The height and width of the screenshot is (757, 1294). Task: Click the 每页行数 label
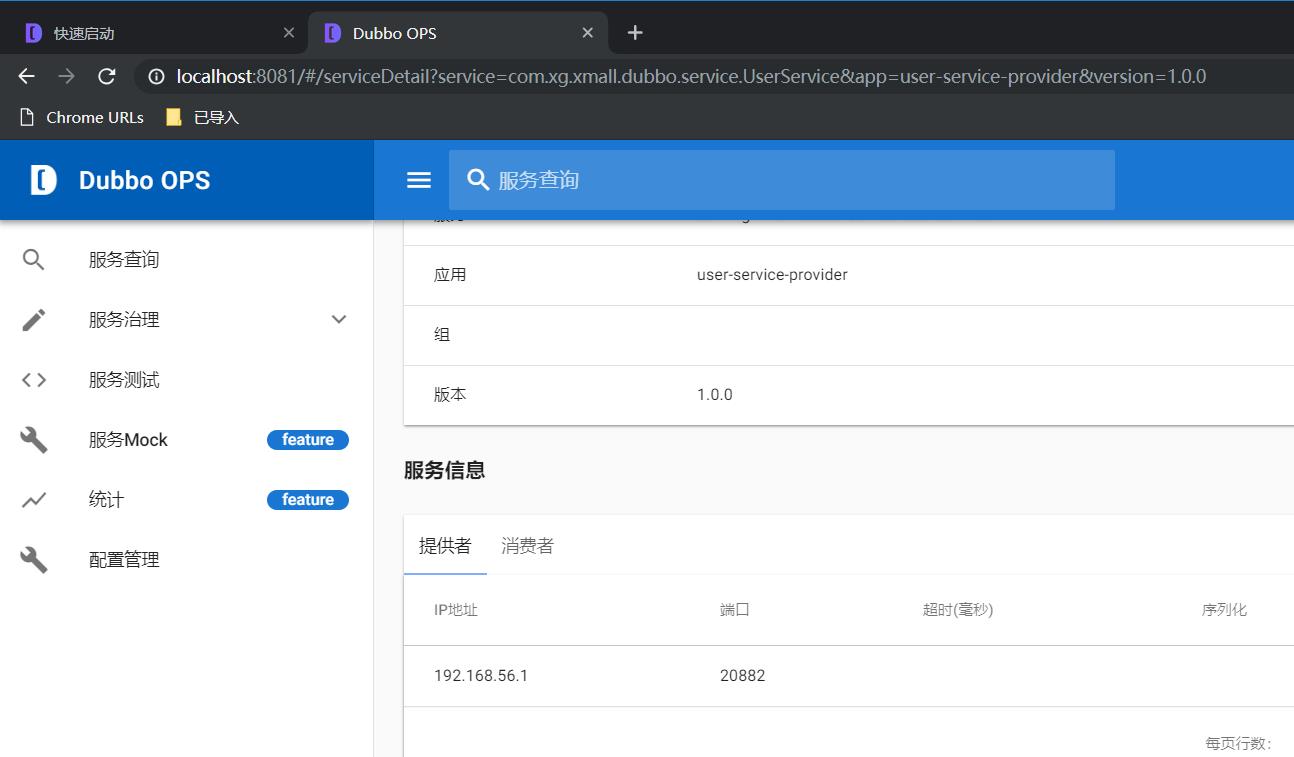tap(1239, 743)
